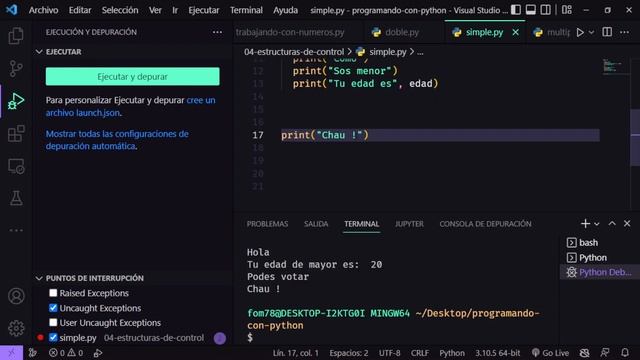Open the Testing flask icon
Viewport: 640px width, 360px height.
point(16,198)
